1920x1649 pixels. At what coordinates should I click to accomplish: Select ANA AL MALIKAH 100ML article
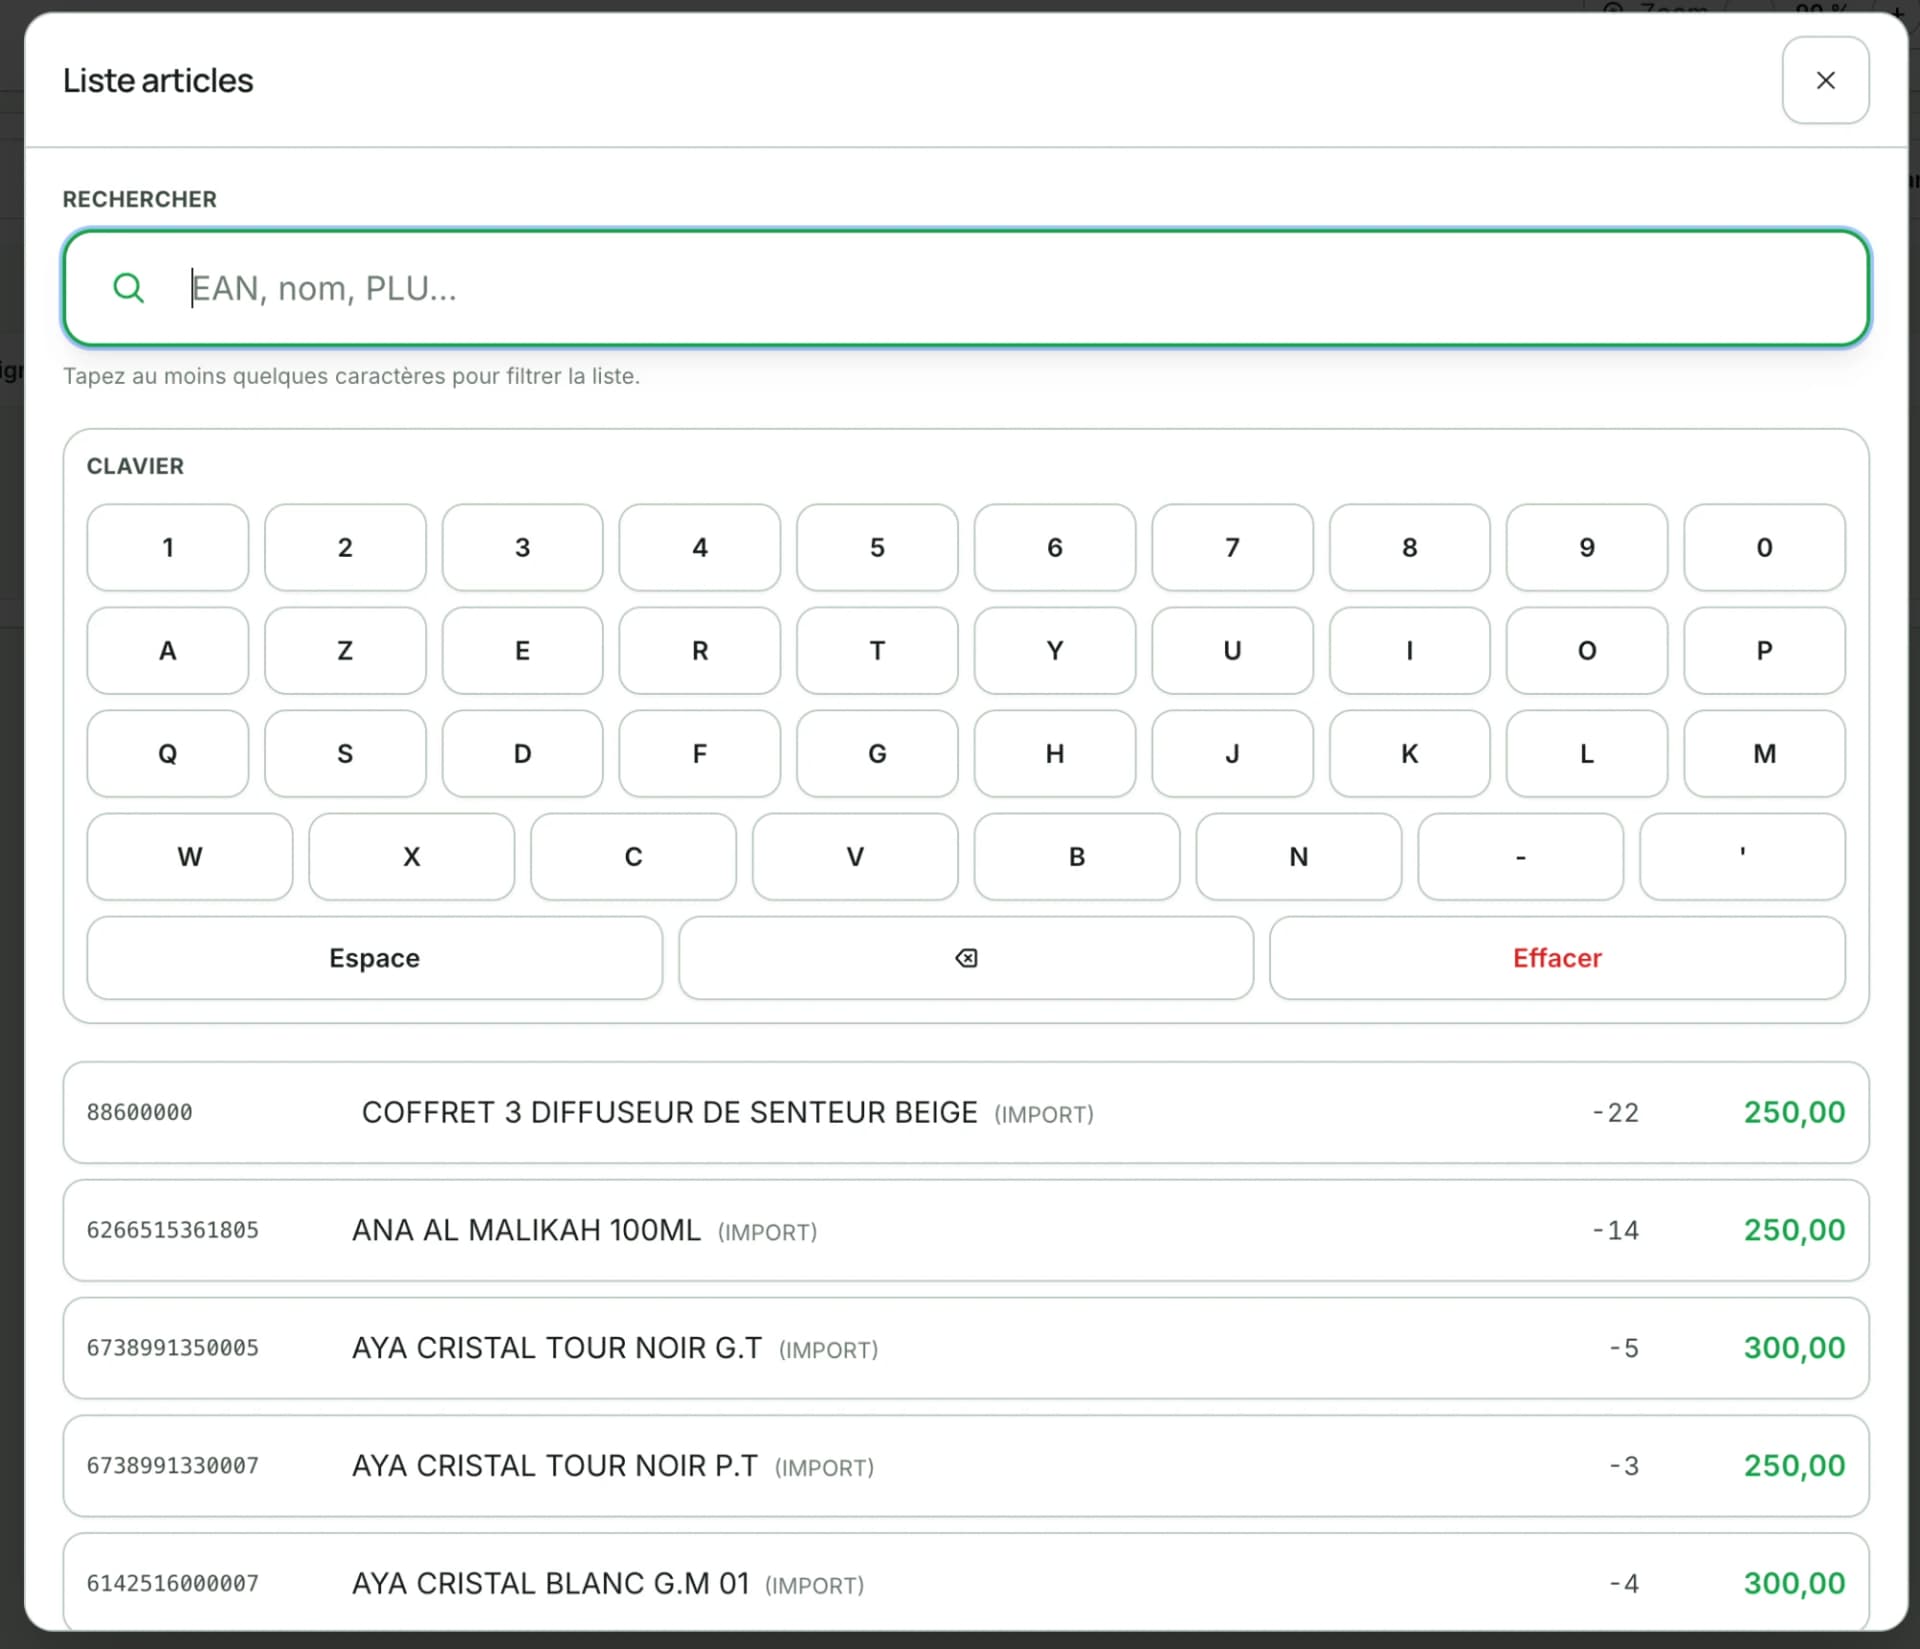[966, 1231]
